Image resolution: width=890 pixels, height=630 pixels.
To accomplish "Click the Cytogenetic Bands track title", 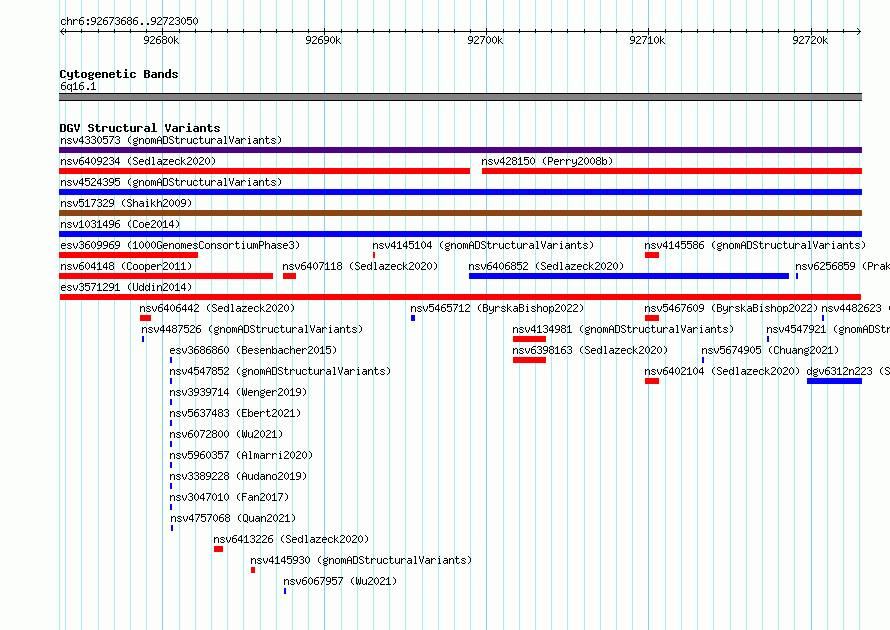I will (119, 74).
